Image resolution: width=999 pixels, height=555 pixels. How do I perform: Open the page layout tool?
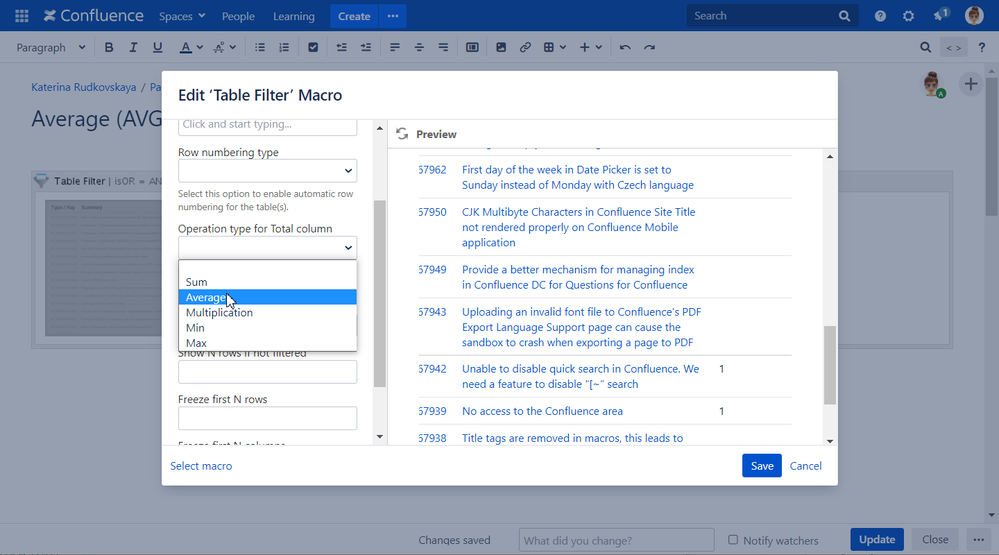point(472,47)
